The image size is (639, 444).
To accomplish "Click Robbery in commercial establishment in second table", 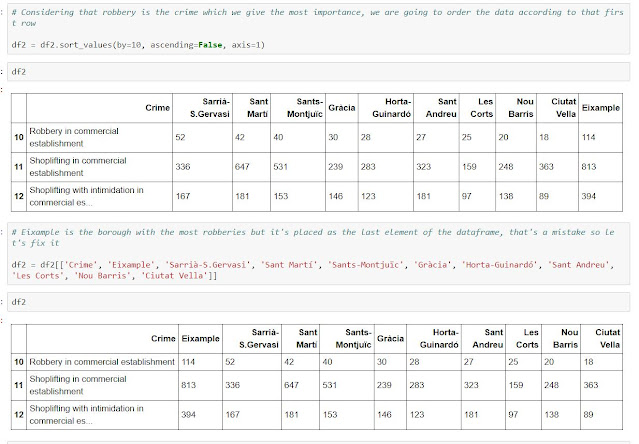I will [102, 362].
